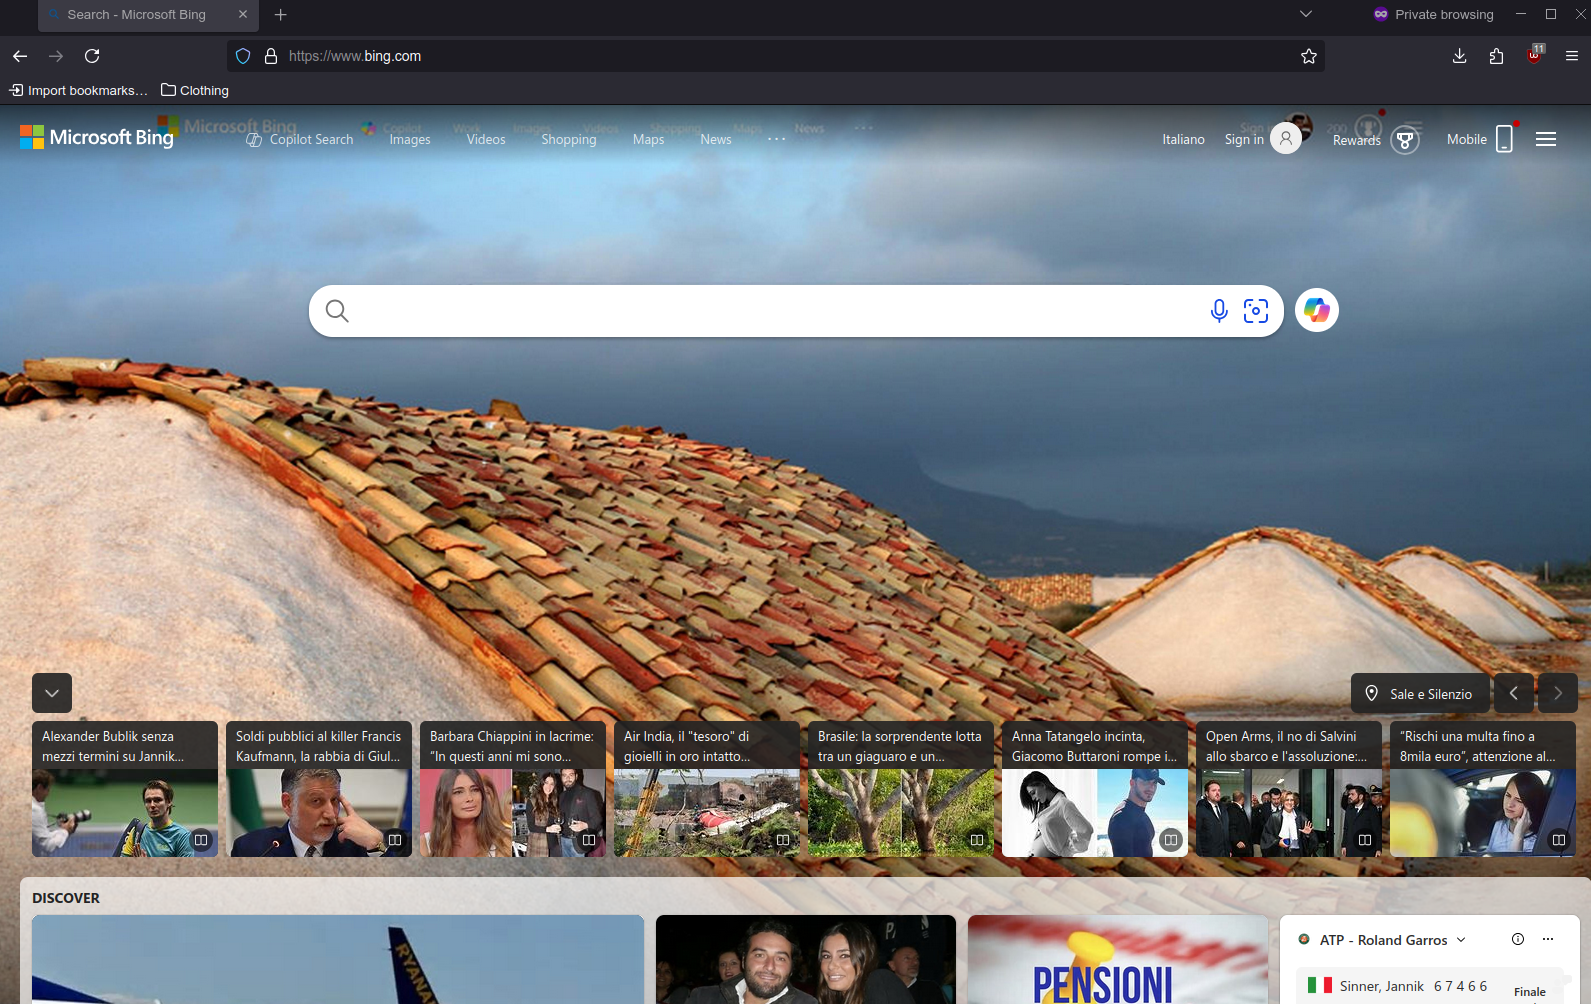The width and height of the screenshot is (1591, 1004).
Task: Open Microsoft Rewards trophy
Action: [1405, 140]
